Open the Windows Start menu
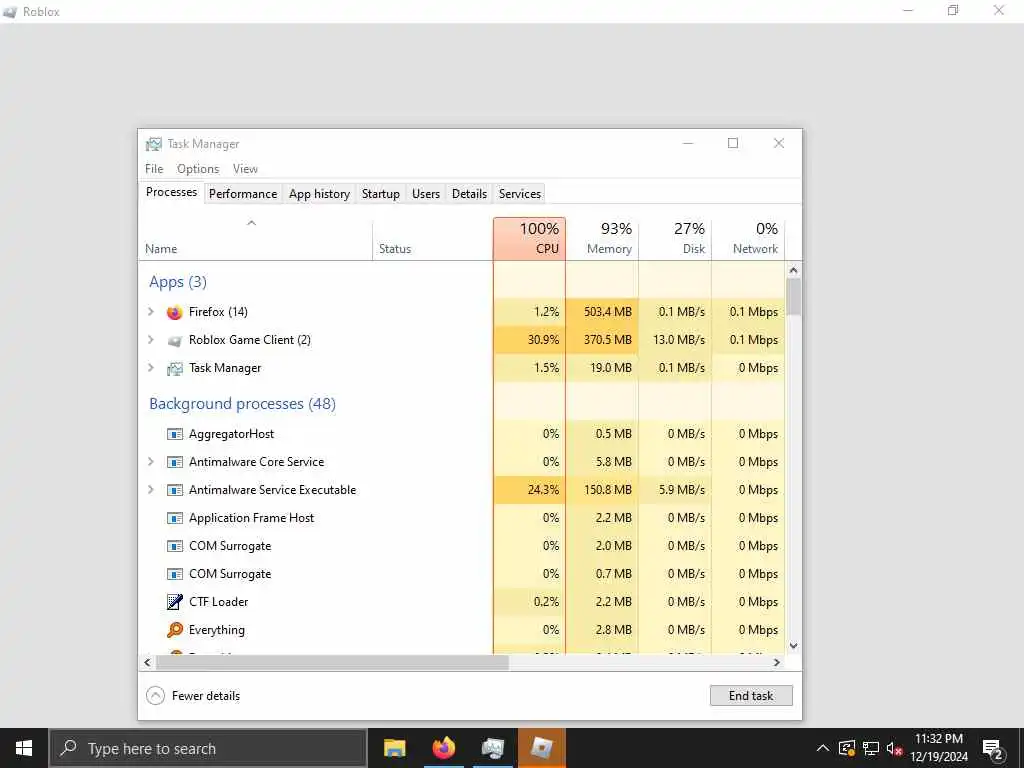The width and height of the screenshot is (1024, 768). pos(24,748)
